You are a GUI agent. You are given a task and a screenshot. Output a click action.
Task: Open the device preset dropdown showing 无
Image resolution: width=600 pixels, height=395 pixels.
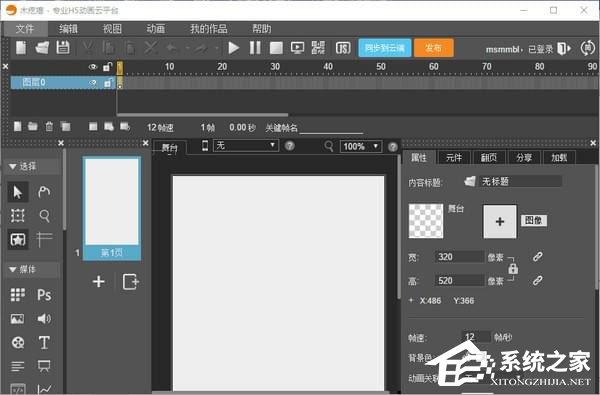pyautogui.click(x=246, y=145)
